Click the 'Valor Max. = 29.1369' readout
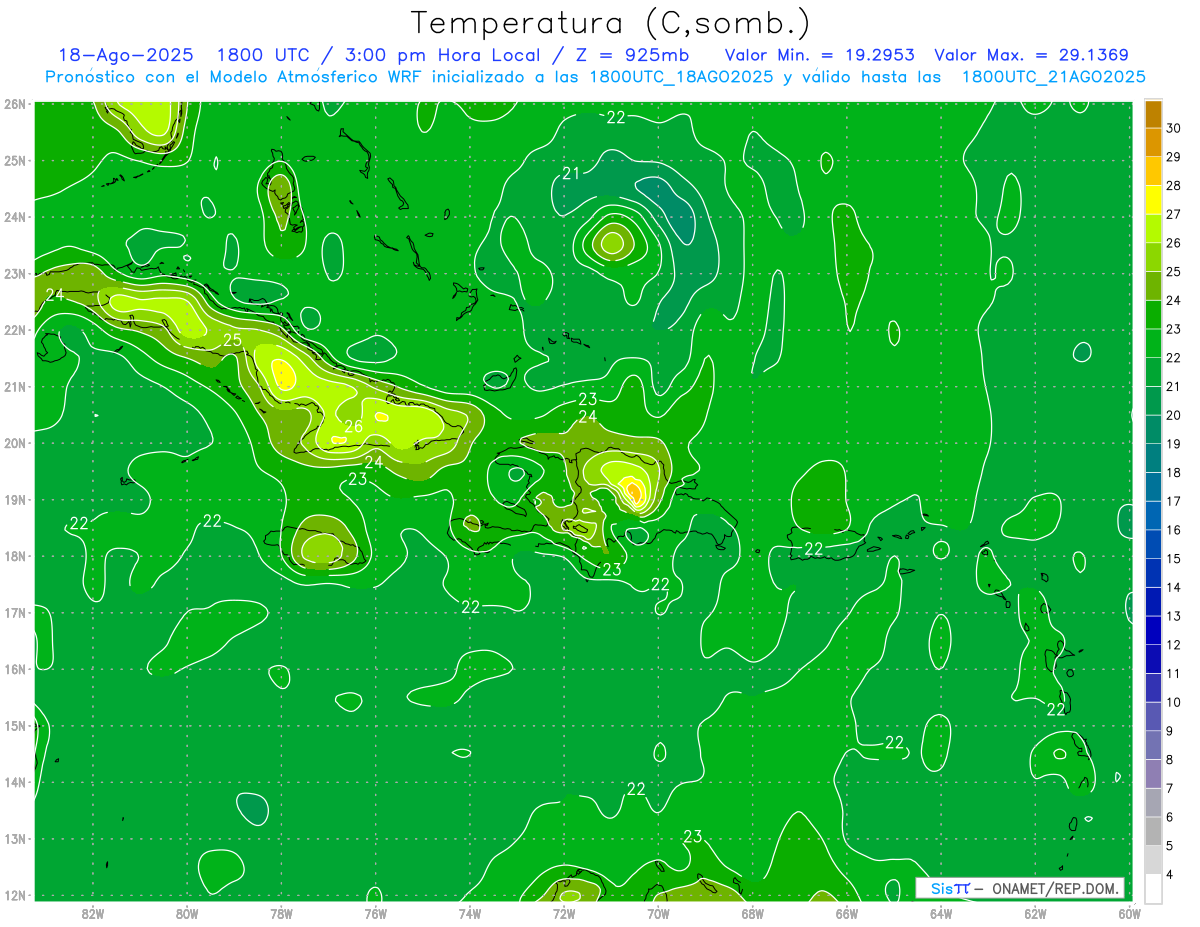This screenshot has height=927, width=1200. coord(1032,55)
